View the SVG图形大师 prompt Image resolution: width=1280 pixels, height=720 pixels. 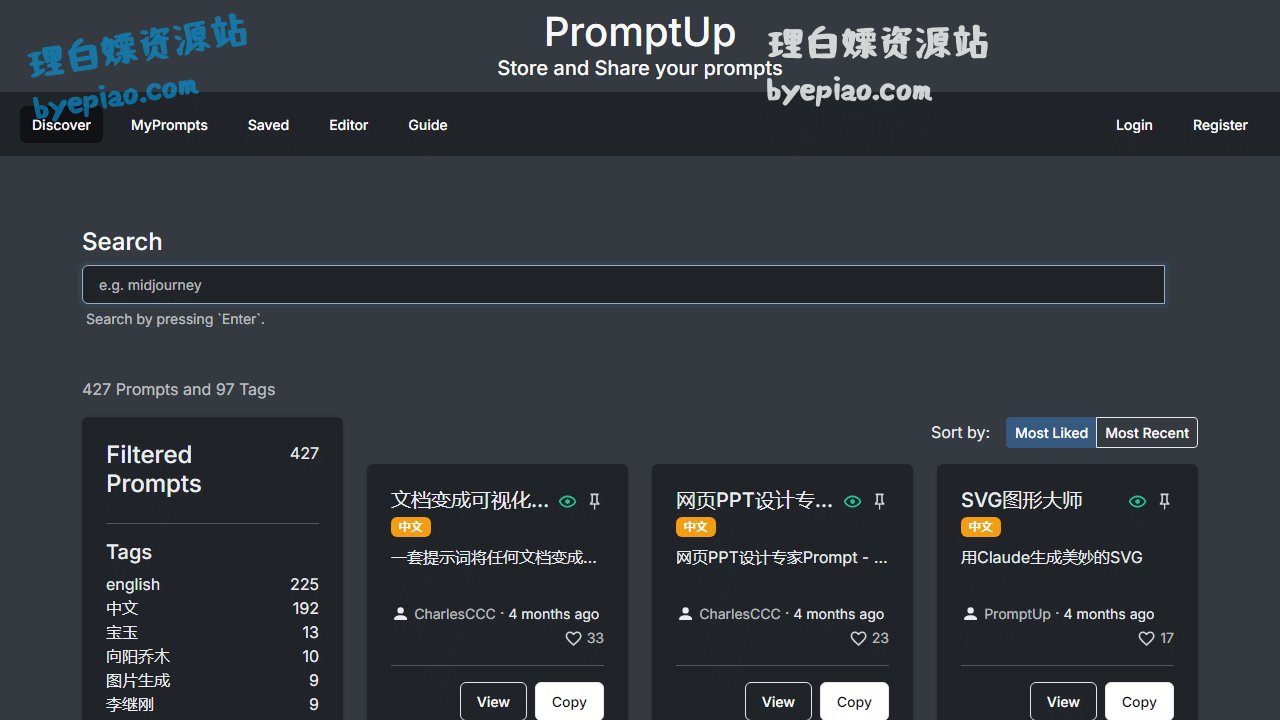(1063, 702)
